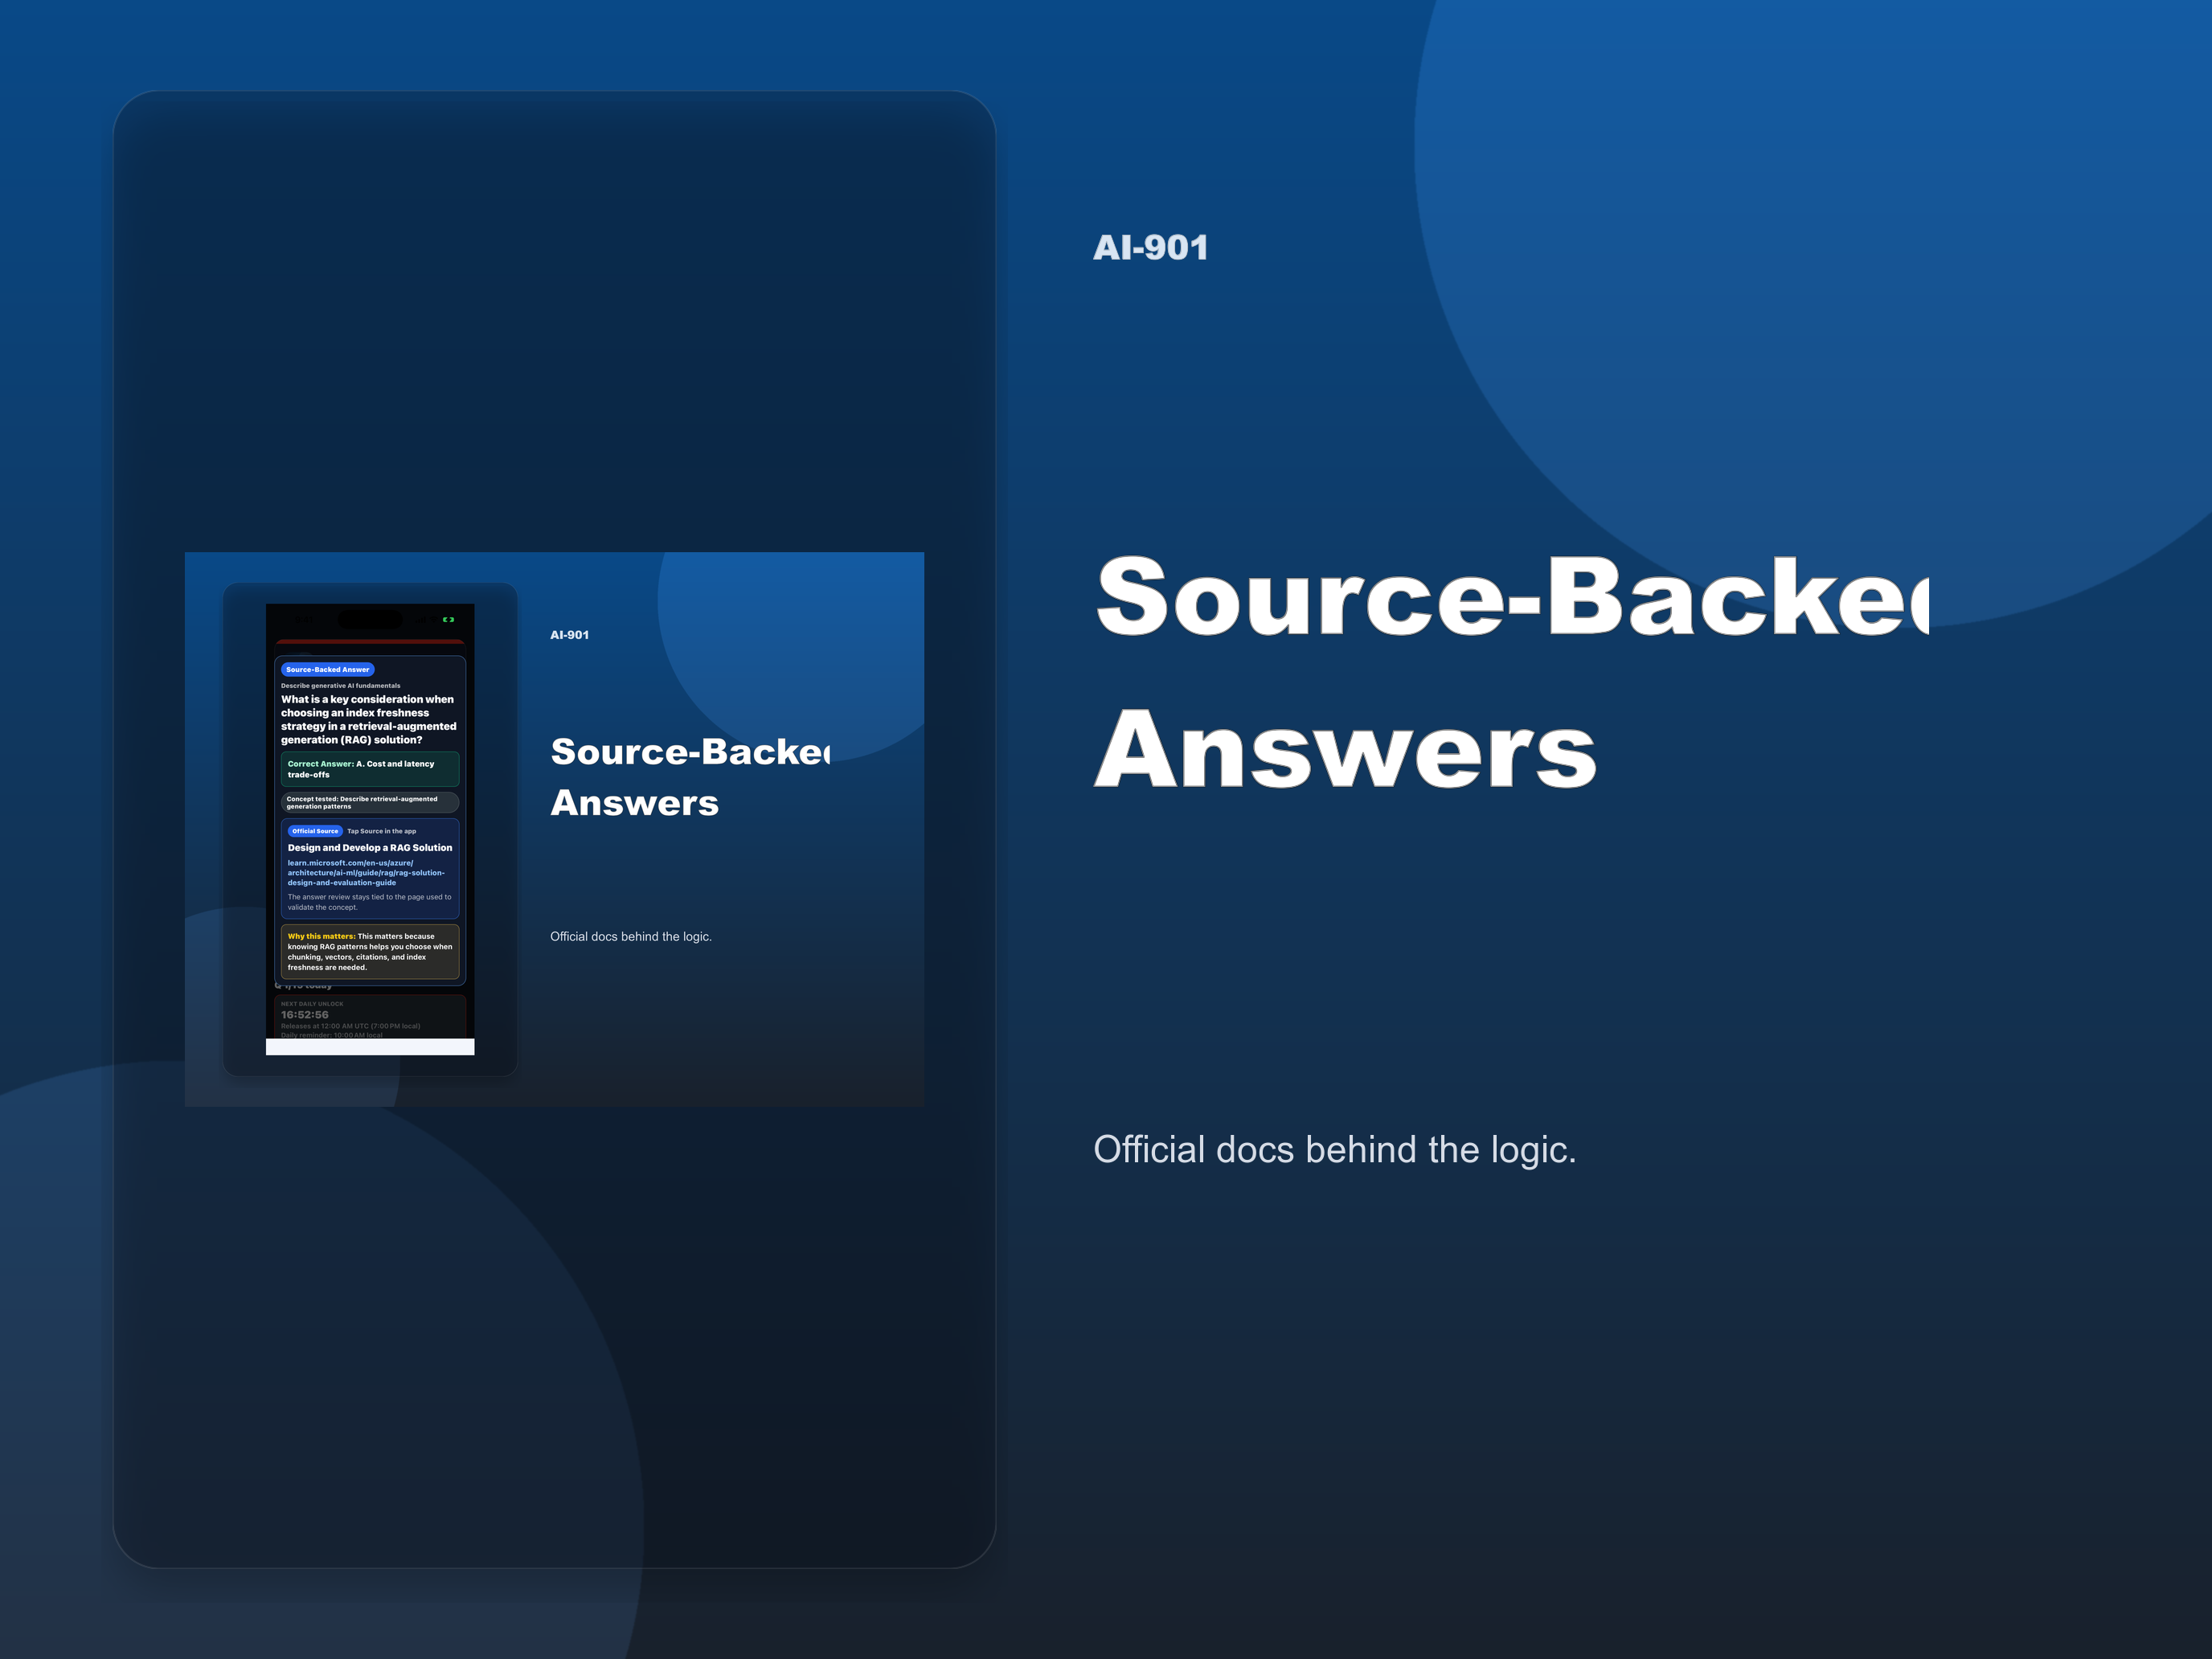Click the small "Official docs behind the logic." preview text

[x=631, y=937]
